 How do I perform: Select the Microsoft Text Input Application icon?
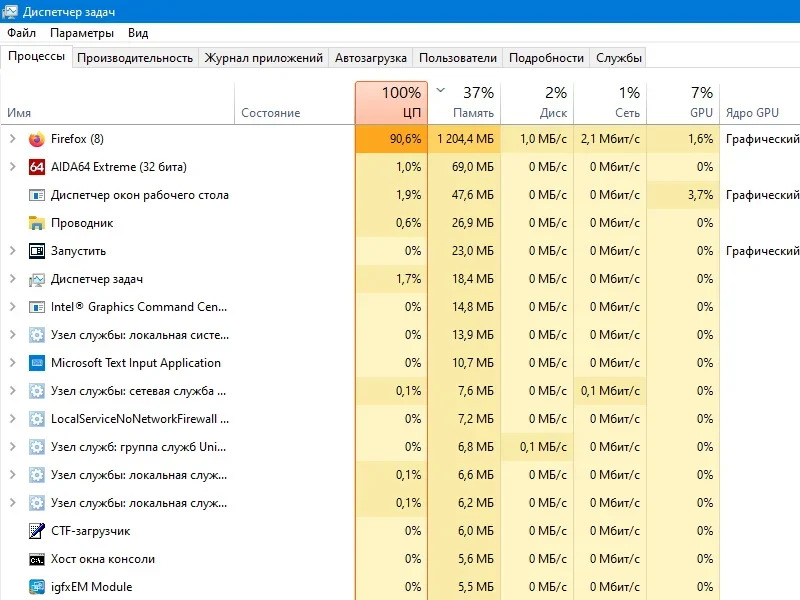(37, 363)
